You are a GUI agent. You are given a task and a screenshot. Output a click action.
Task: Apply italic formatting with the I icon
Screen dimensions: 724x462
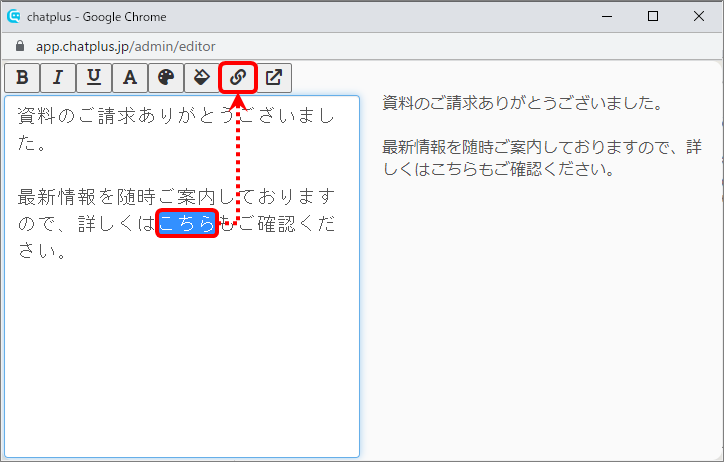58,78
